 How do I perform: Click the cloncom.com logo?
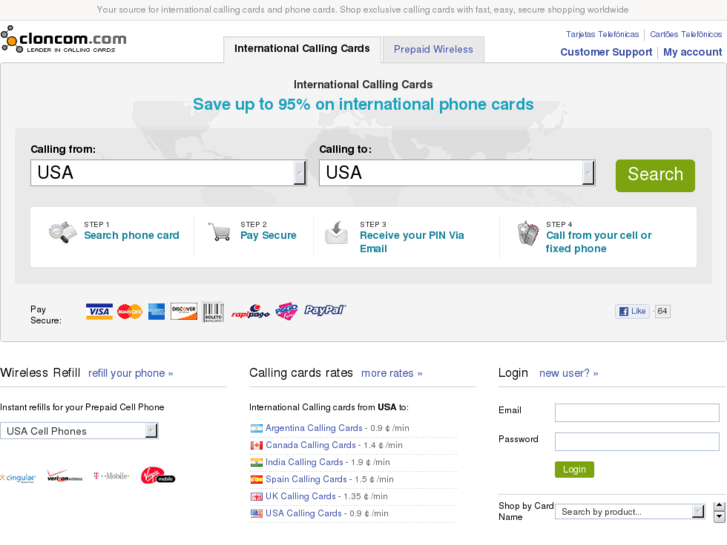coord(64,41)
